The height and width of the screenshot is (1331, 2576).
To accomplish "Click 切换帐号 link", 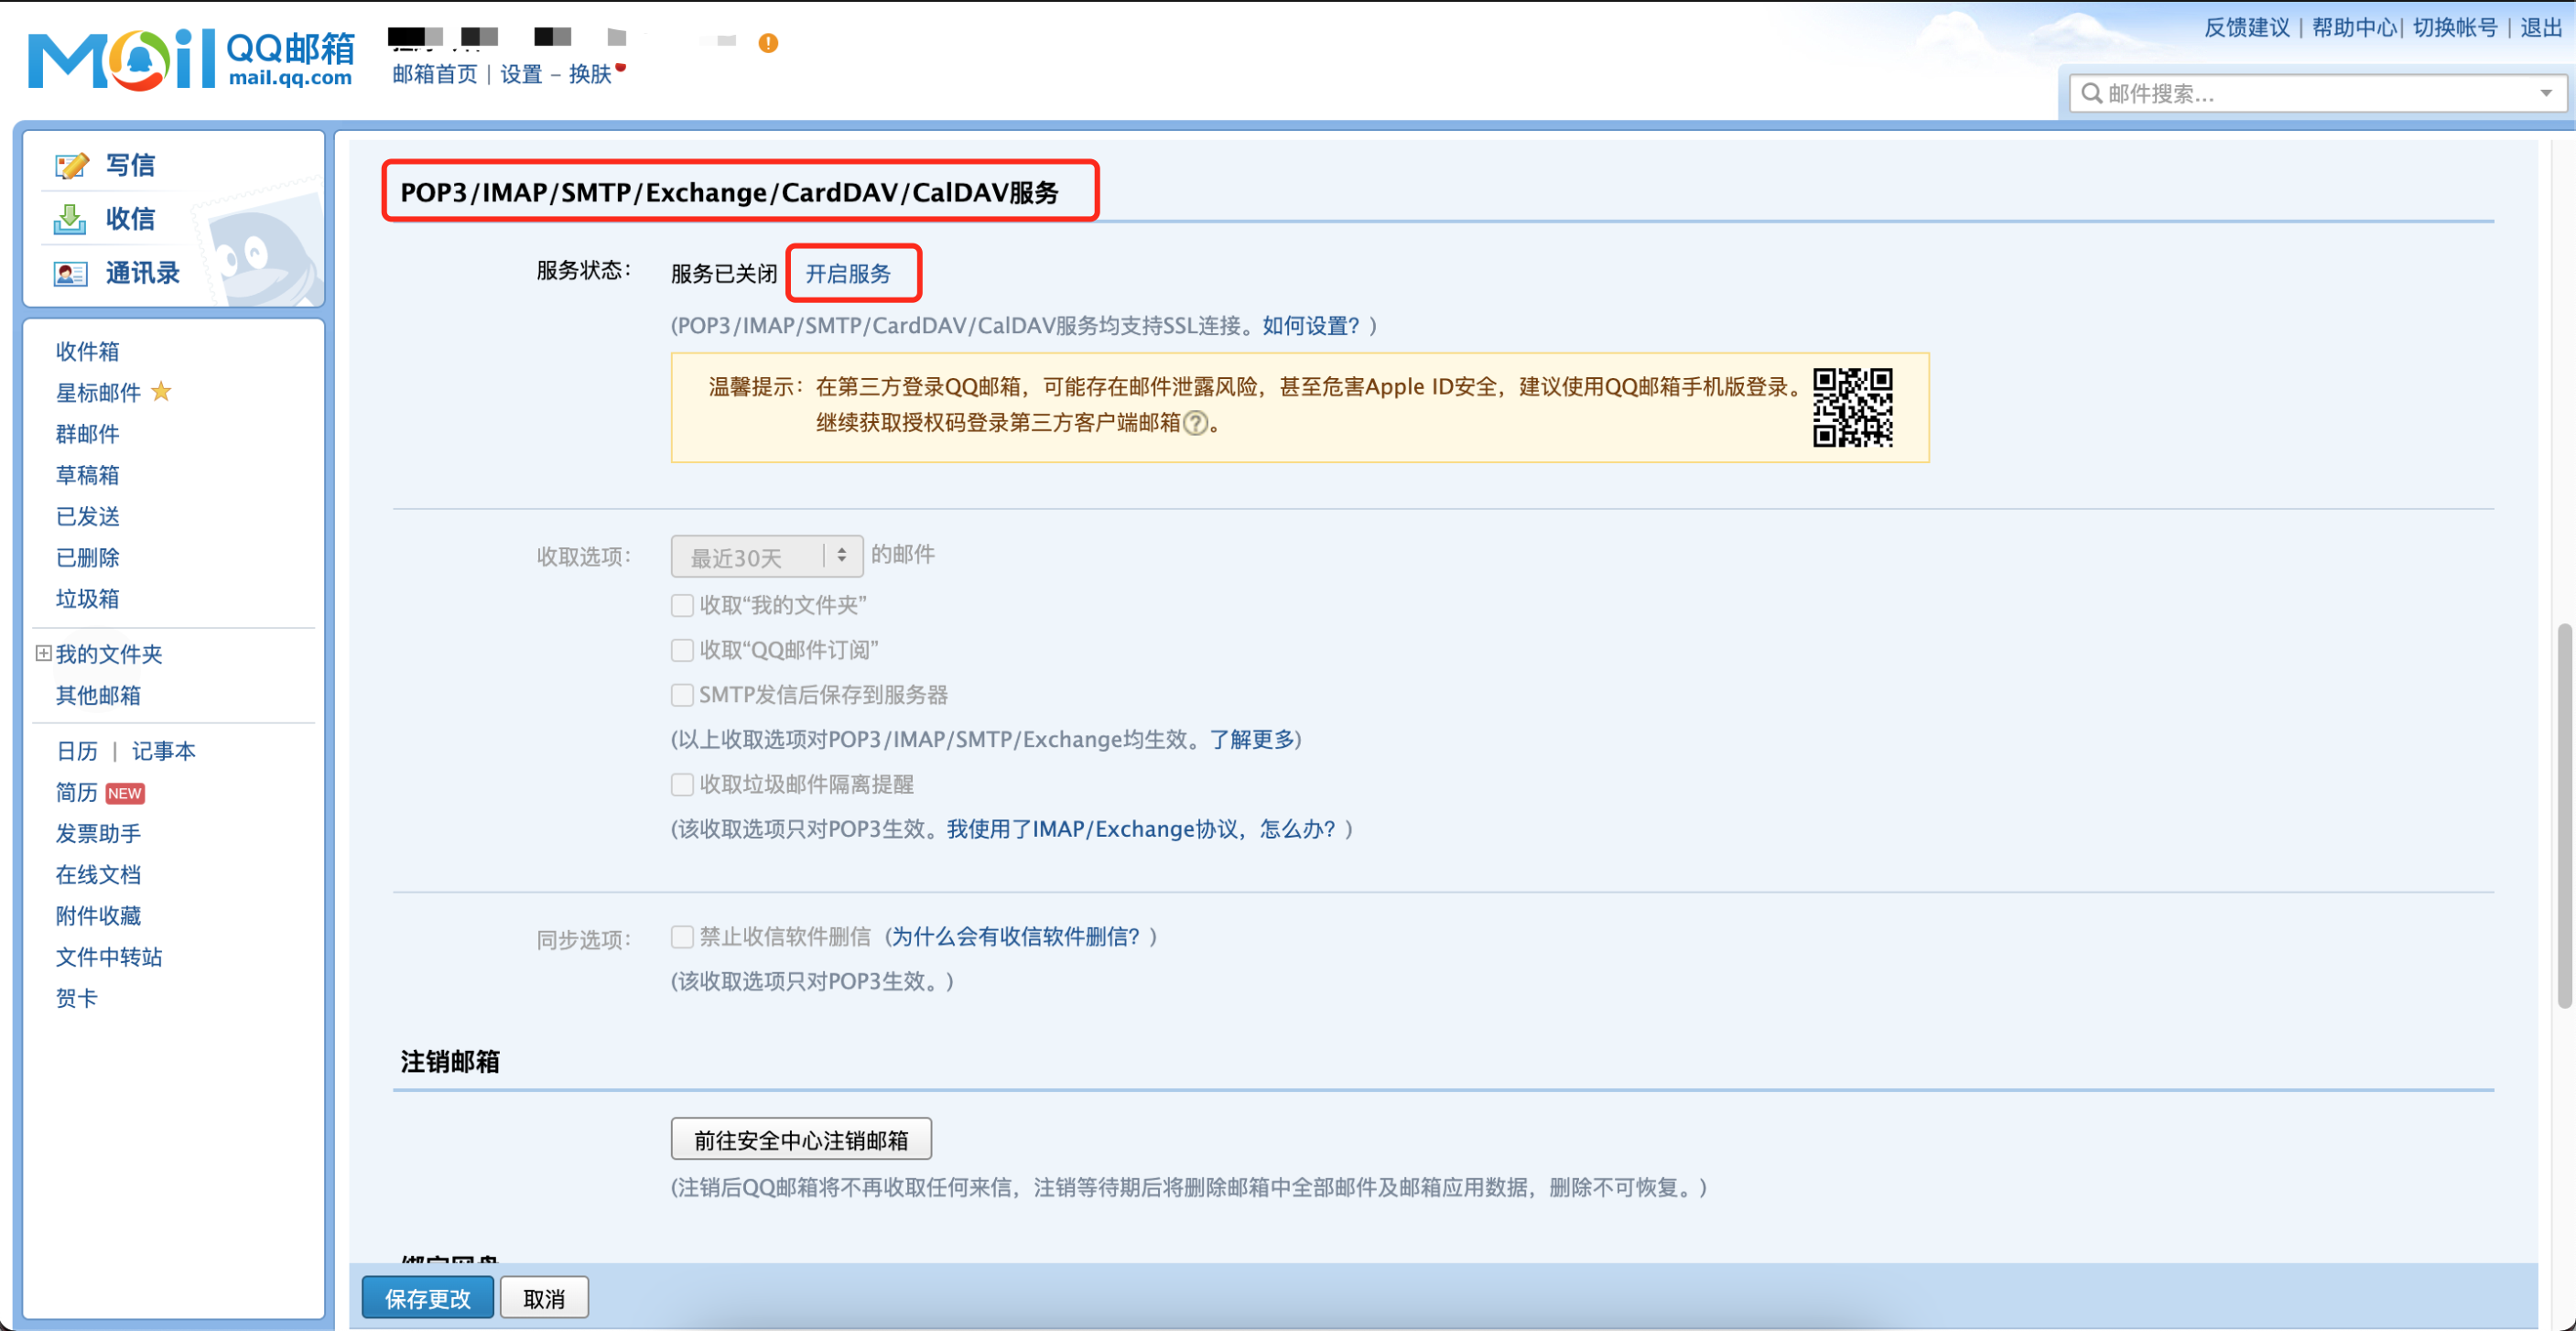I will (x=2455, y=27).
